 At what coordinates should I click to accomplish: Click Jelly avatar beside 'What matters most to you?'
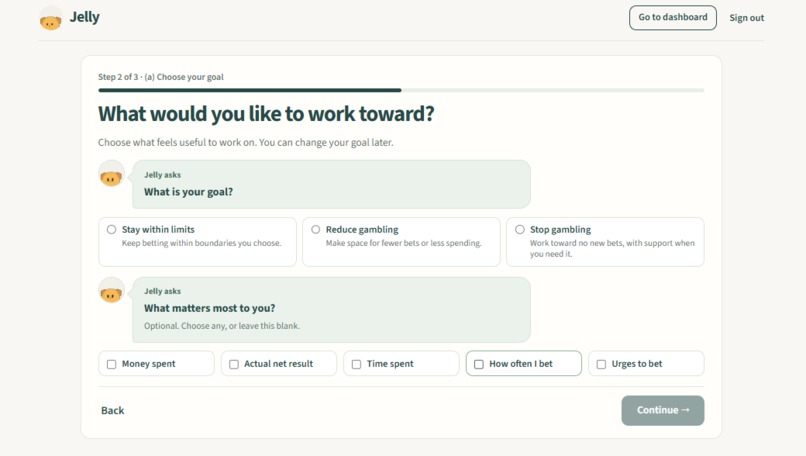pos(111,290)
